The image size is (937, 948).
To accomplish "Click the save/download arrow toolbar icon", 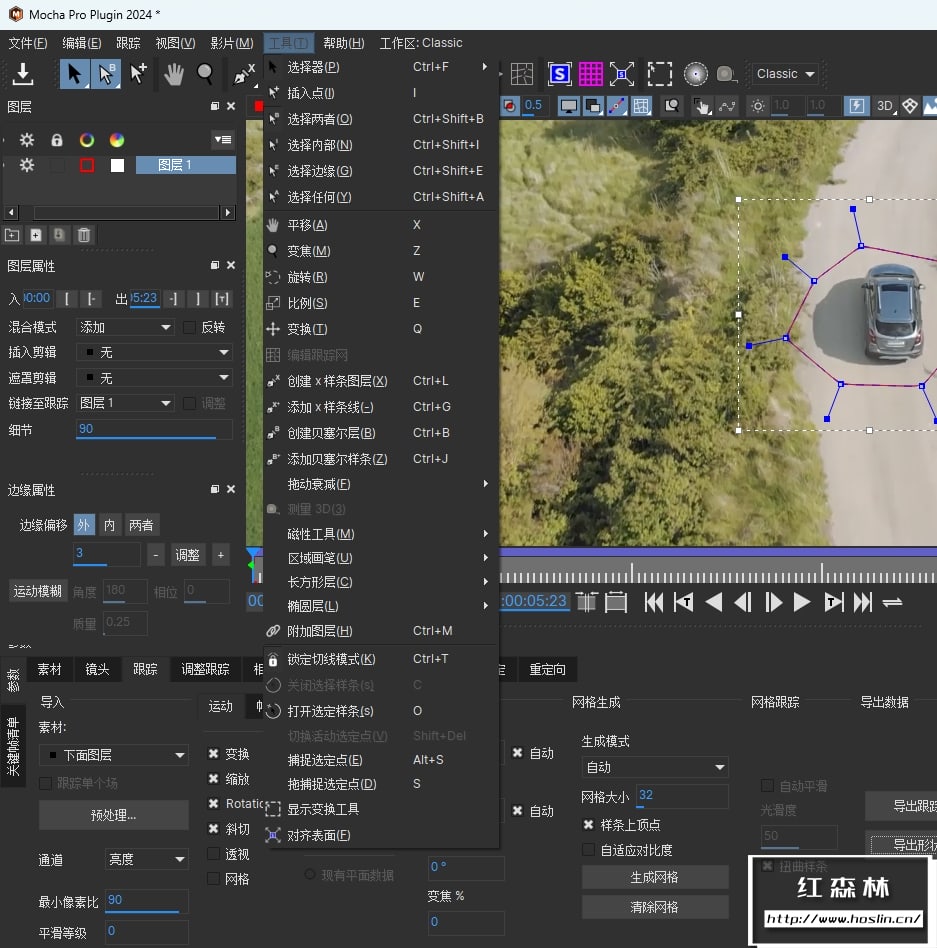I will [x=23, y=73].
